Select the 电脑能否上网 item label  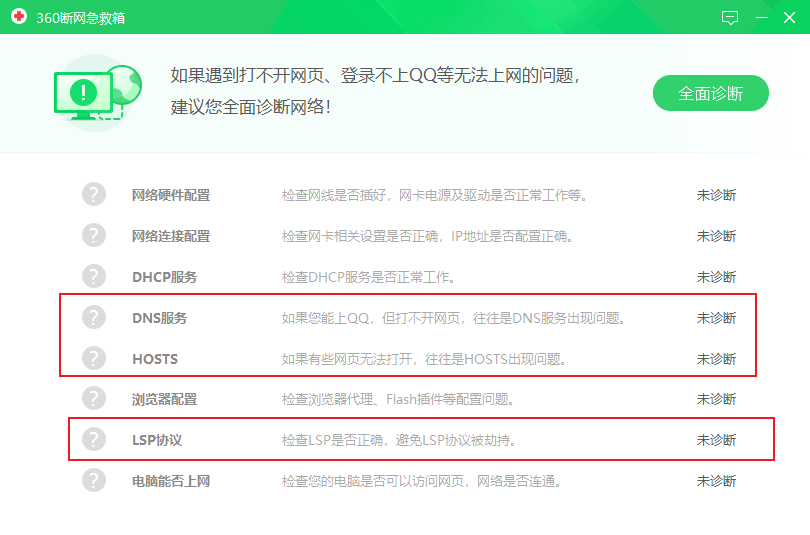pos(170,481)
